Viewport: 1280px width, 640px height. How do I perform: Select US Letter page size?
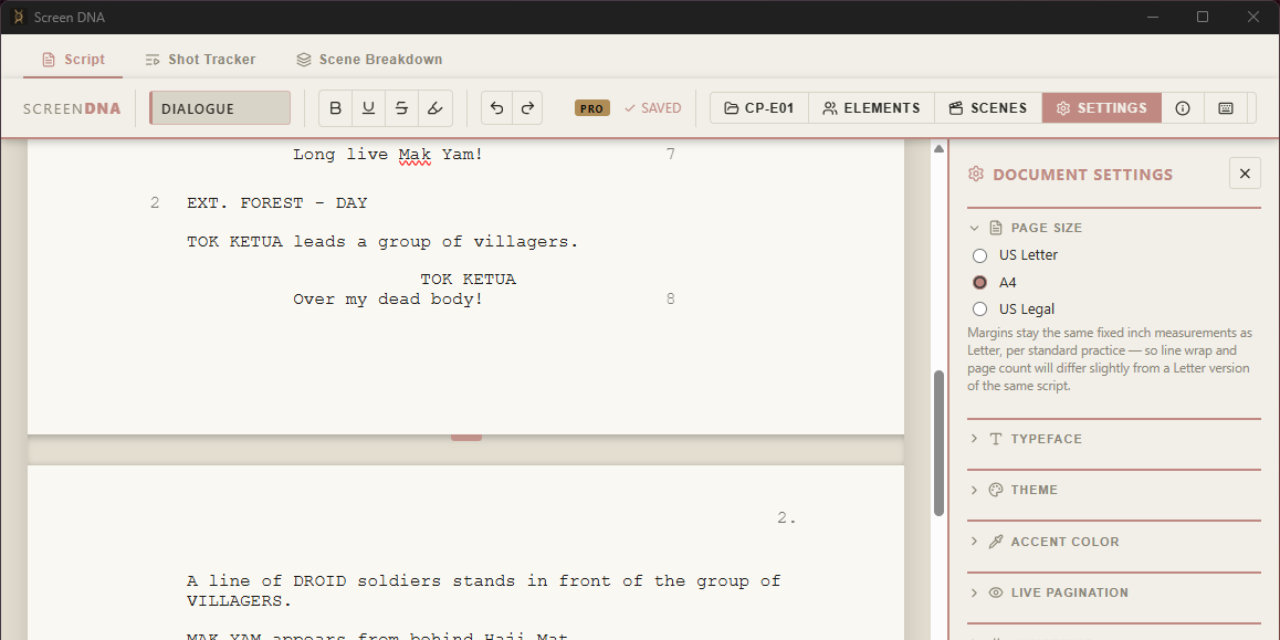1015,255
